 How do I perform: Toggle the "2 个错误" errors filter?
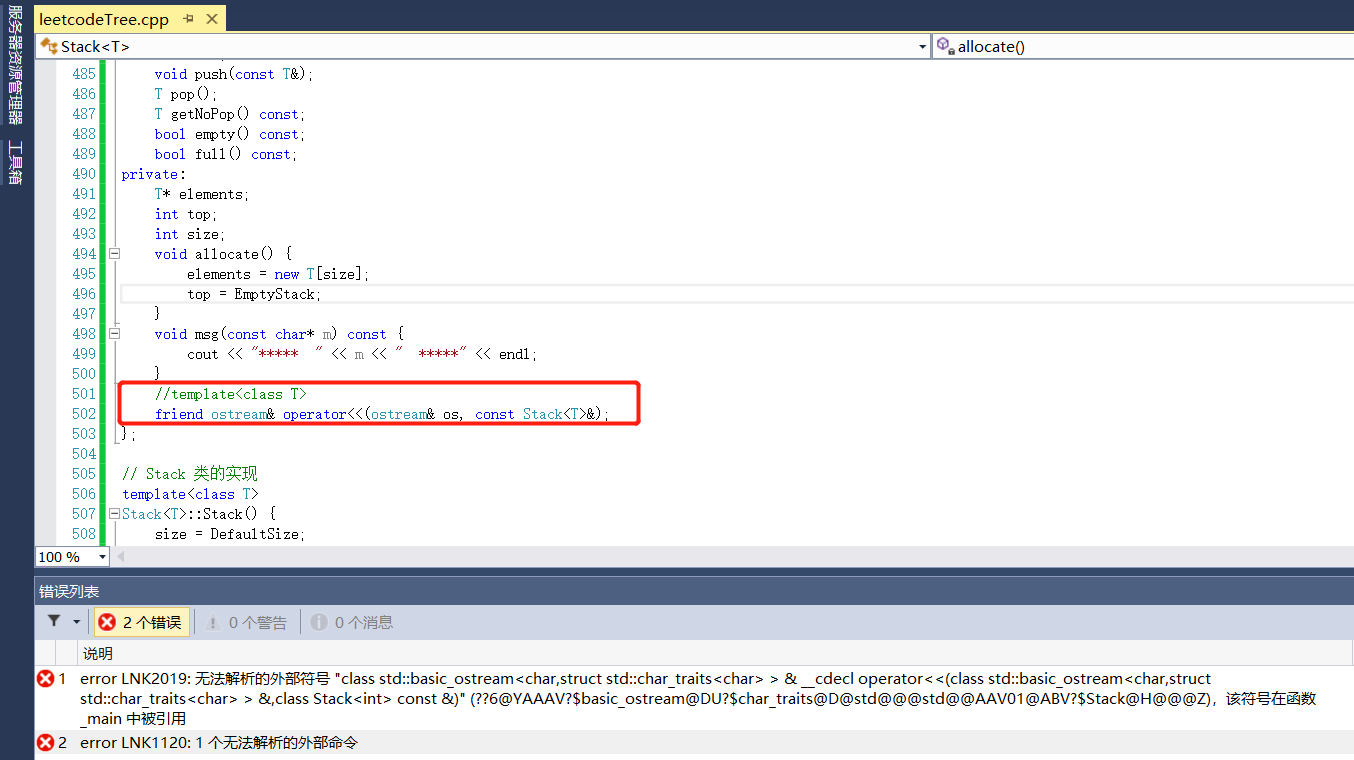click(x=140, y=620)
